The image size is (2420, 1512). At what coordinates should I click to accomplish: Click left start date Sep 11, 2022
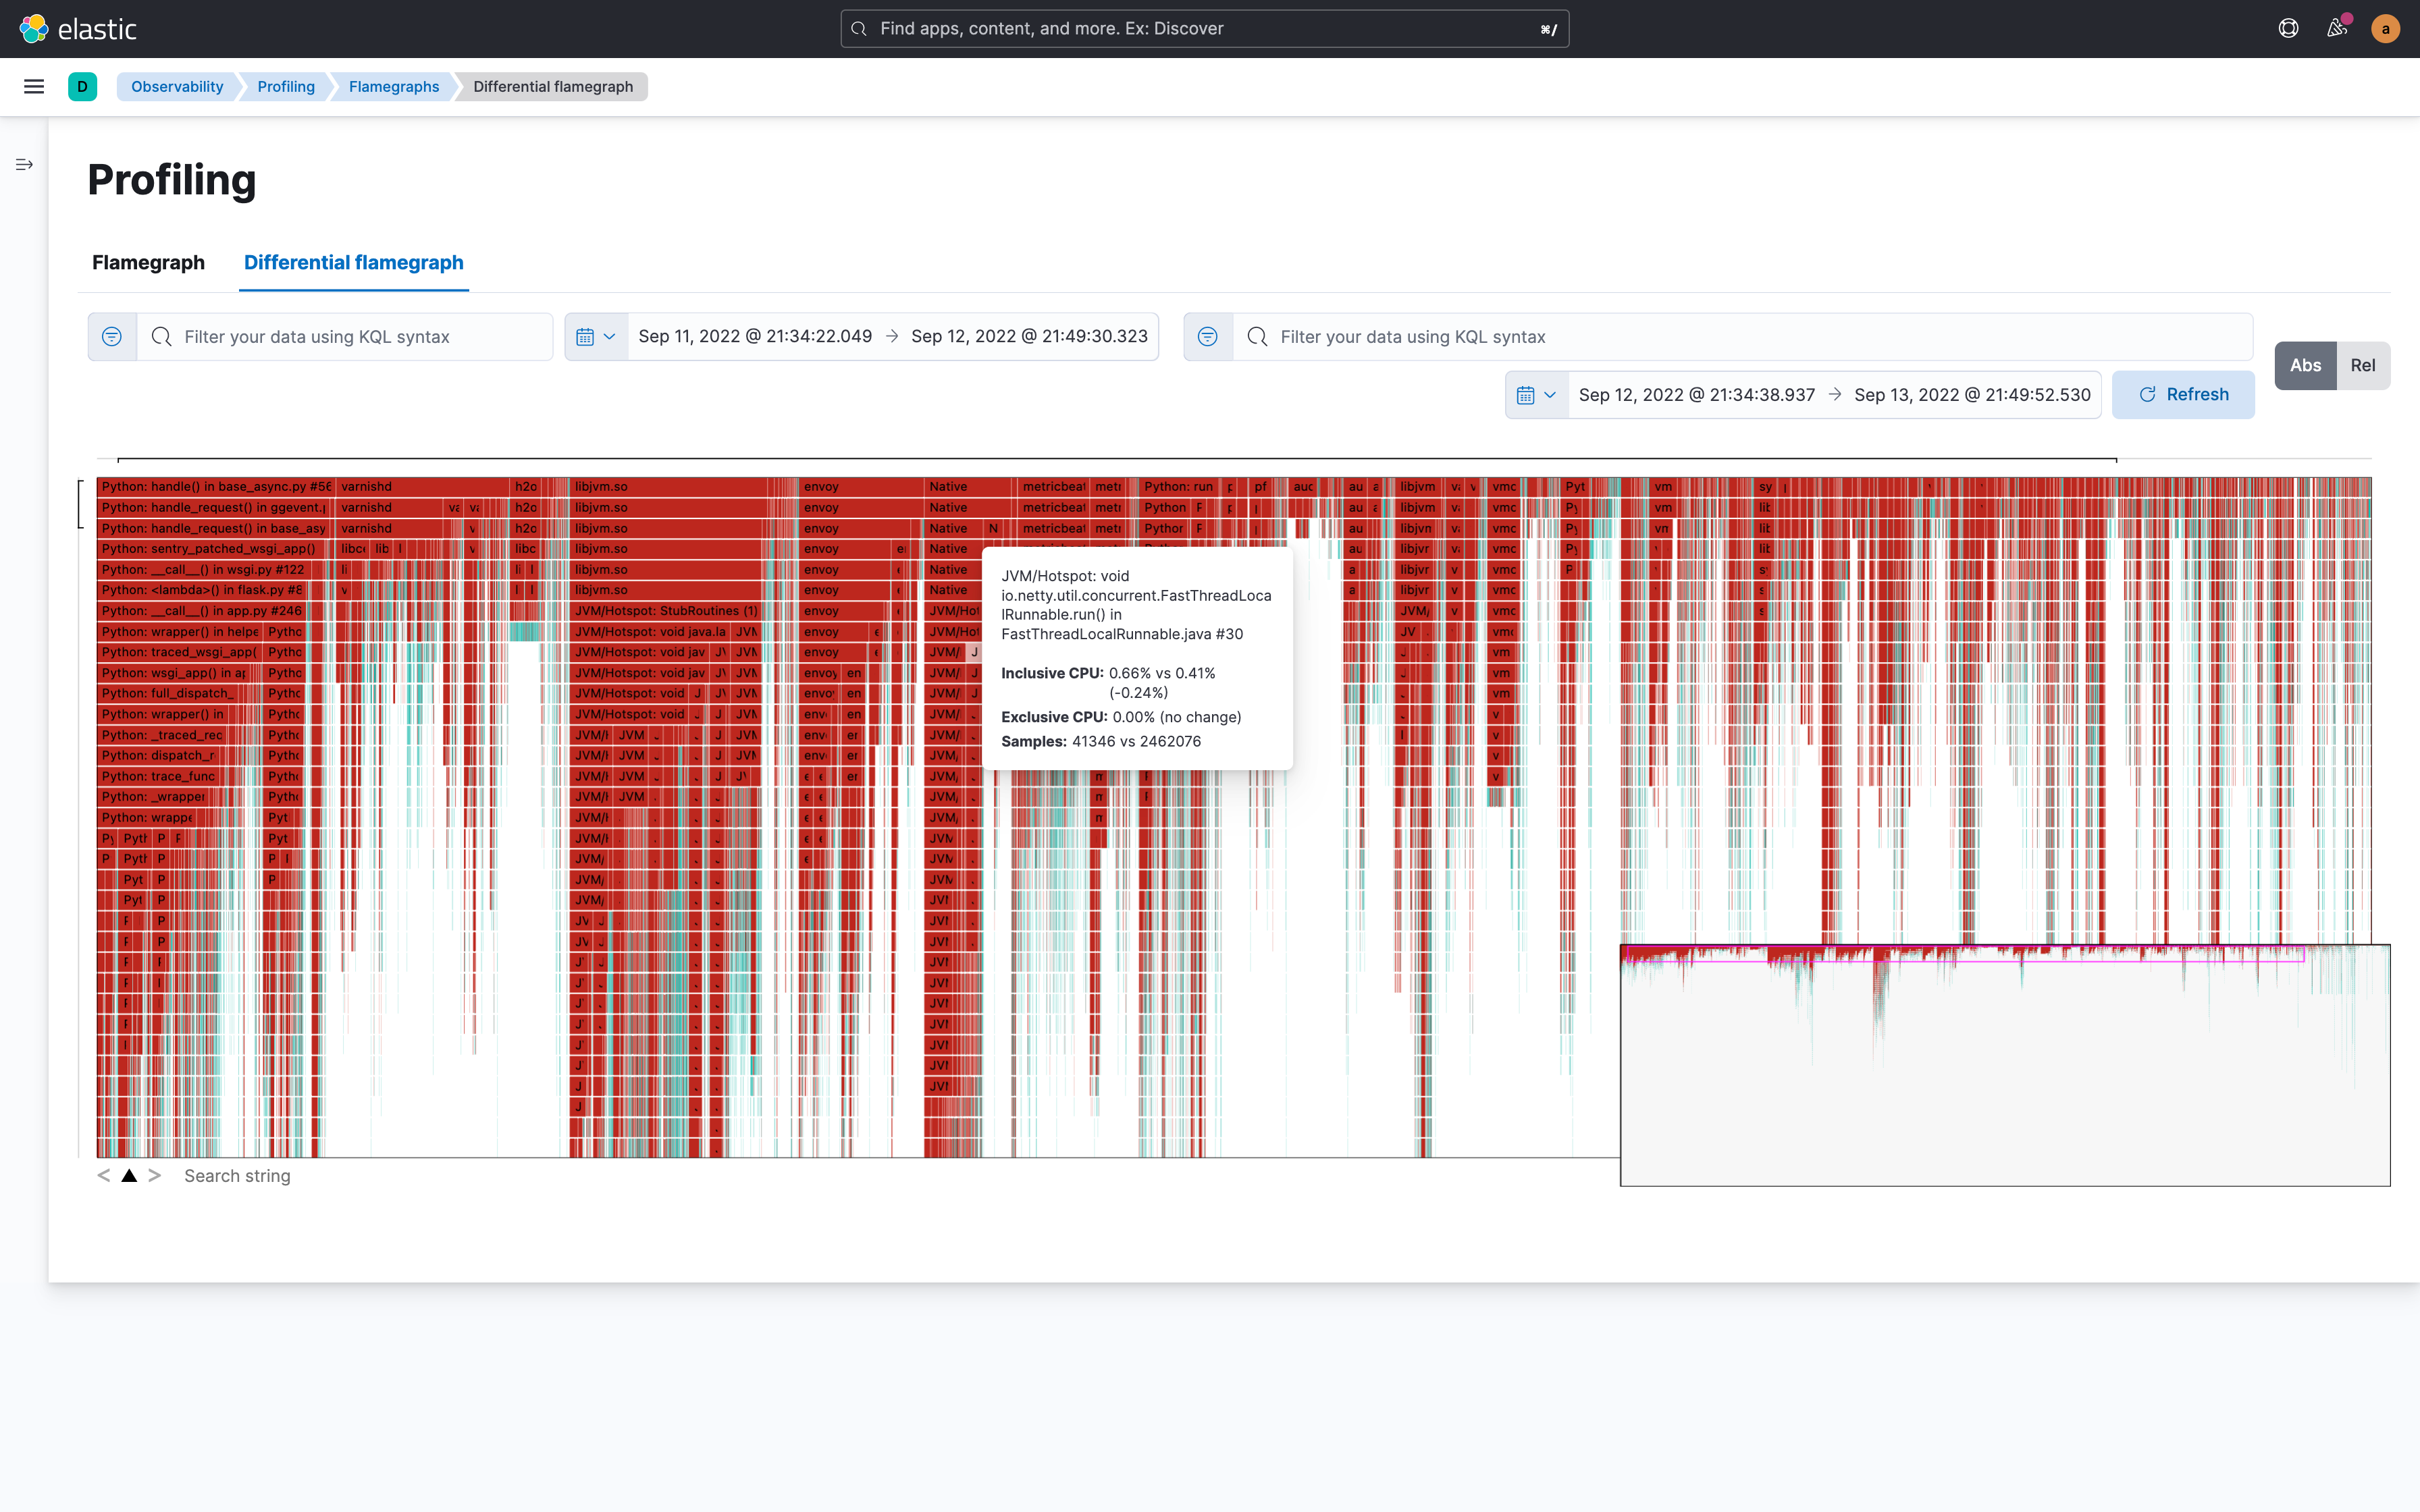coord(755,337)
